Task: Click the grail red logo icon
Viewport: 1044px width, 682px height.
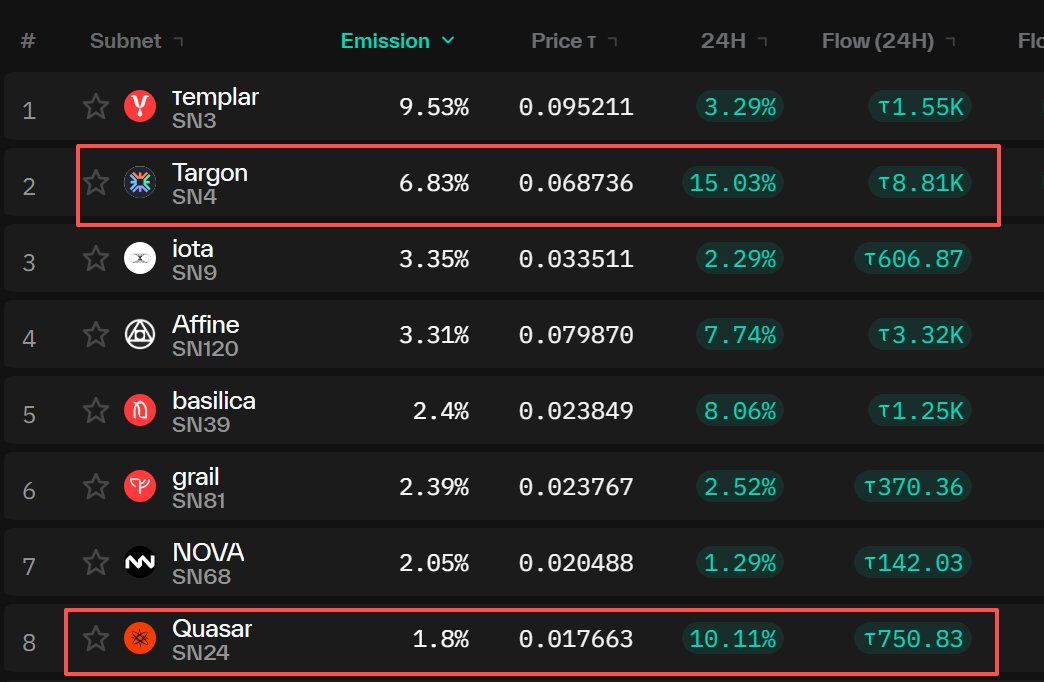Action: (140, 486)
